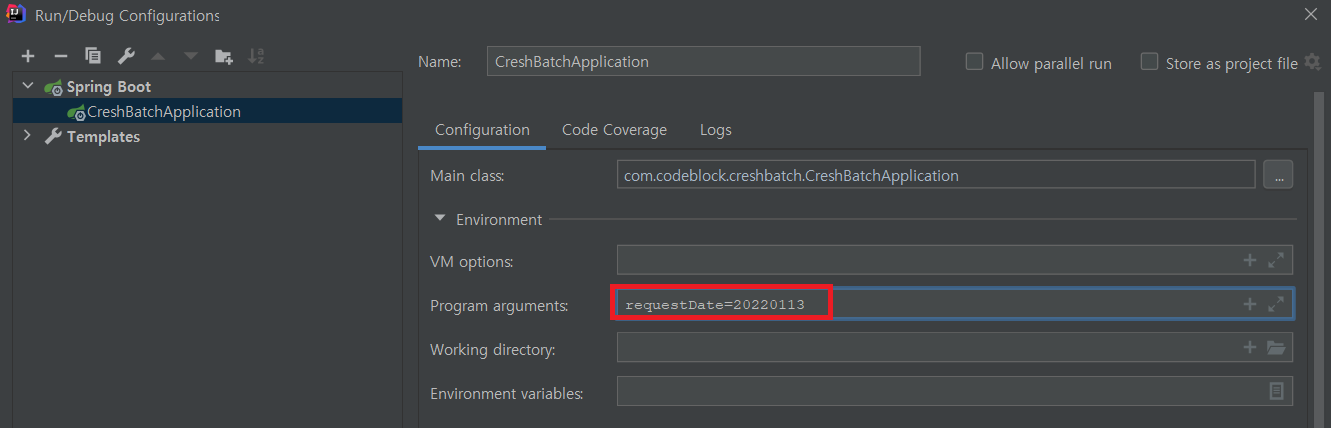Viewport: 1331px width, 428px height.
Task: Add new configuration with plus icon
Action: click(28, 56)
